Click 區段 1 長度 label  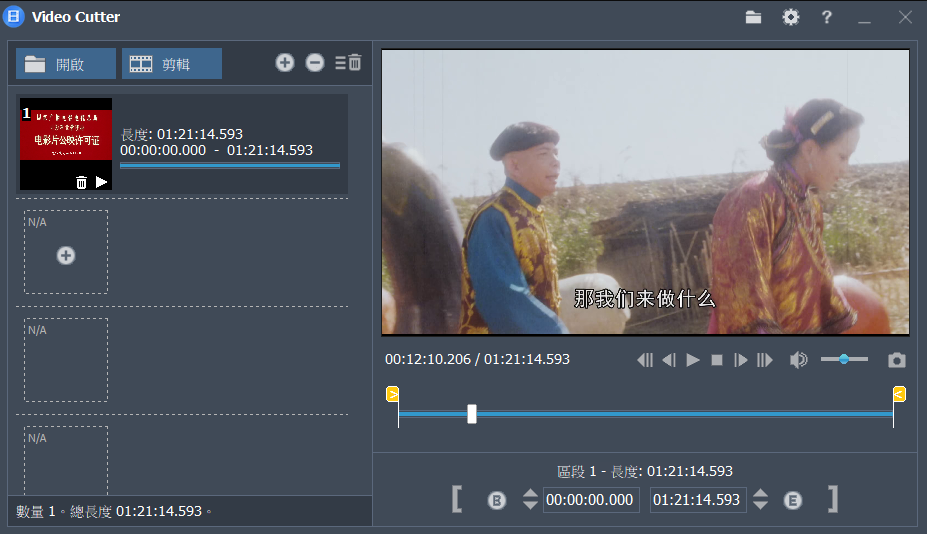pos(644,471)
